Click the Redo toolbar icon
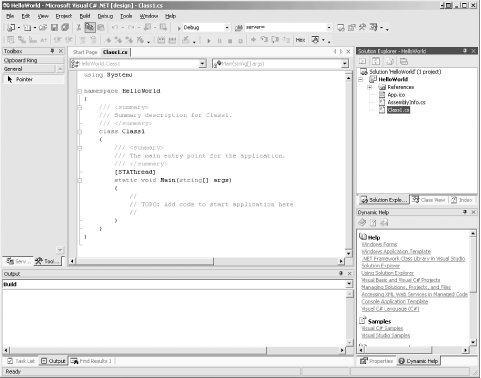481x378 pixels. point(131,27)
